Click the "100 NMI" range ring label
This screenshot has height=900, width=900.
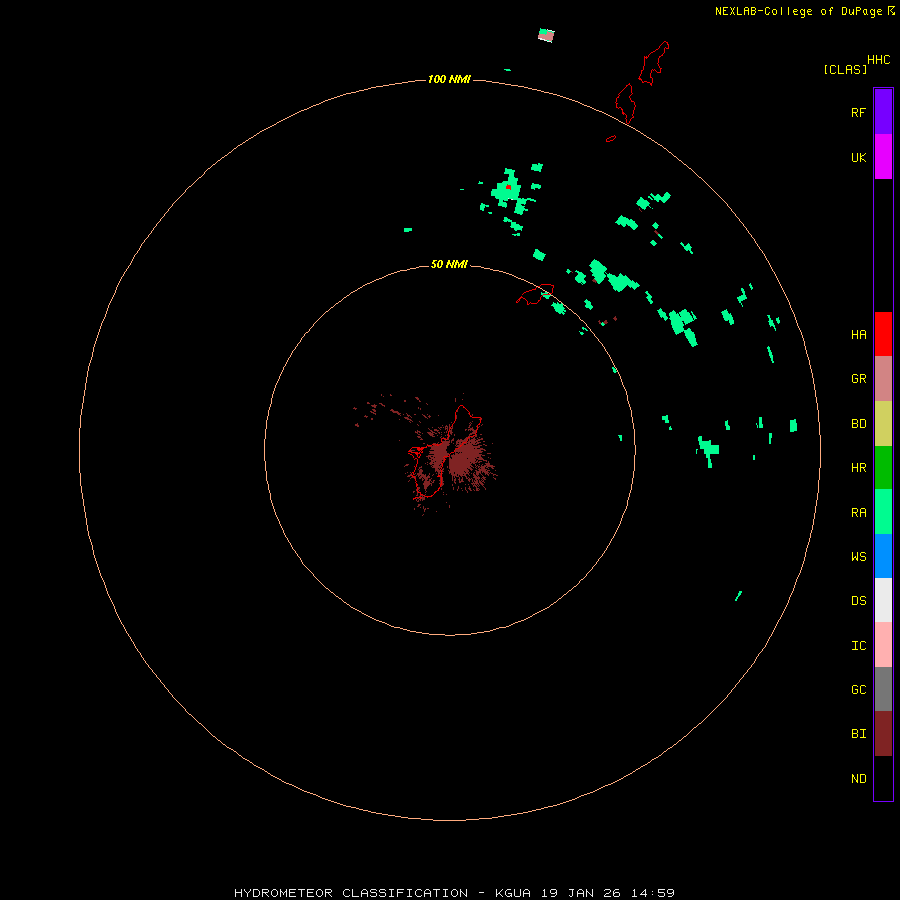449,79
